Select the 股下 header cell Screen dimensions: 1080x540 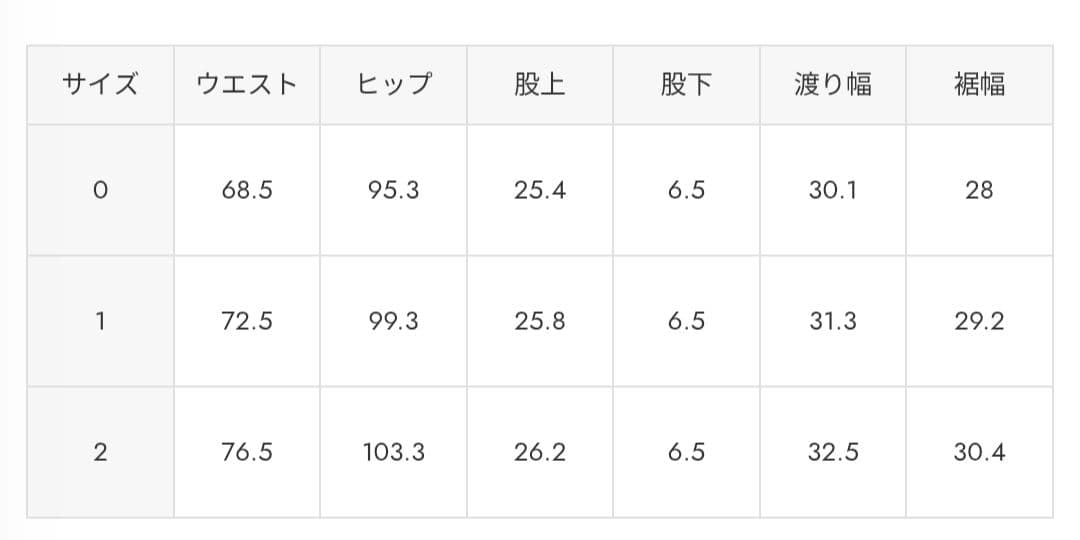coord(686,85)
